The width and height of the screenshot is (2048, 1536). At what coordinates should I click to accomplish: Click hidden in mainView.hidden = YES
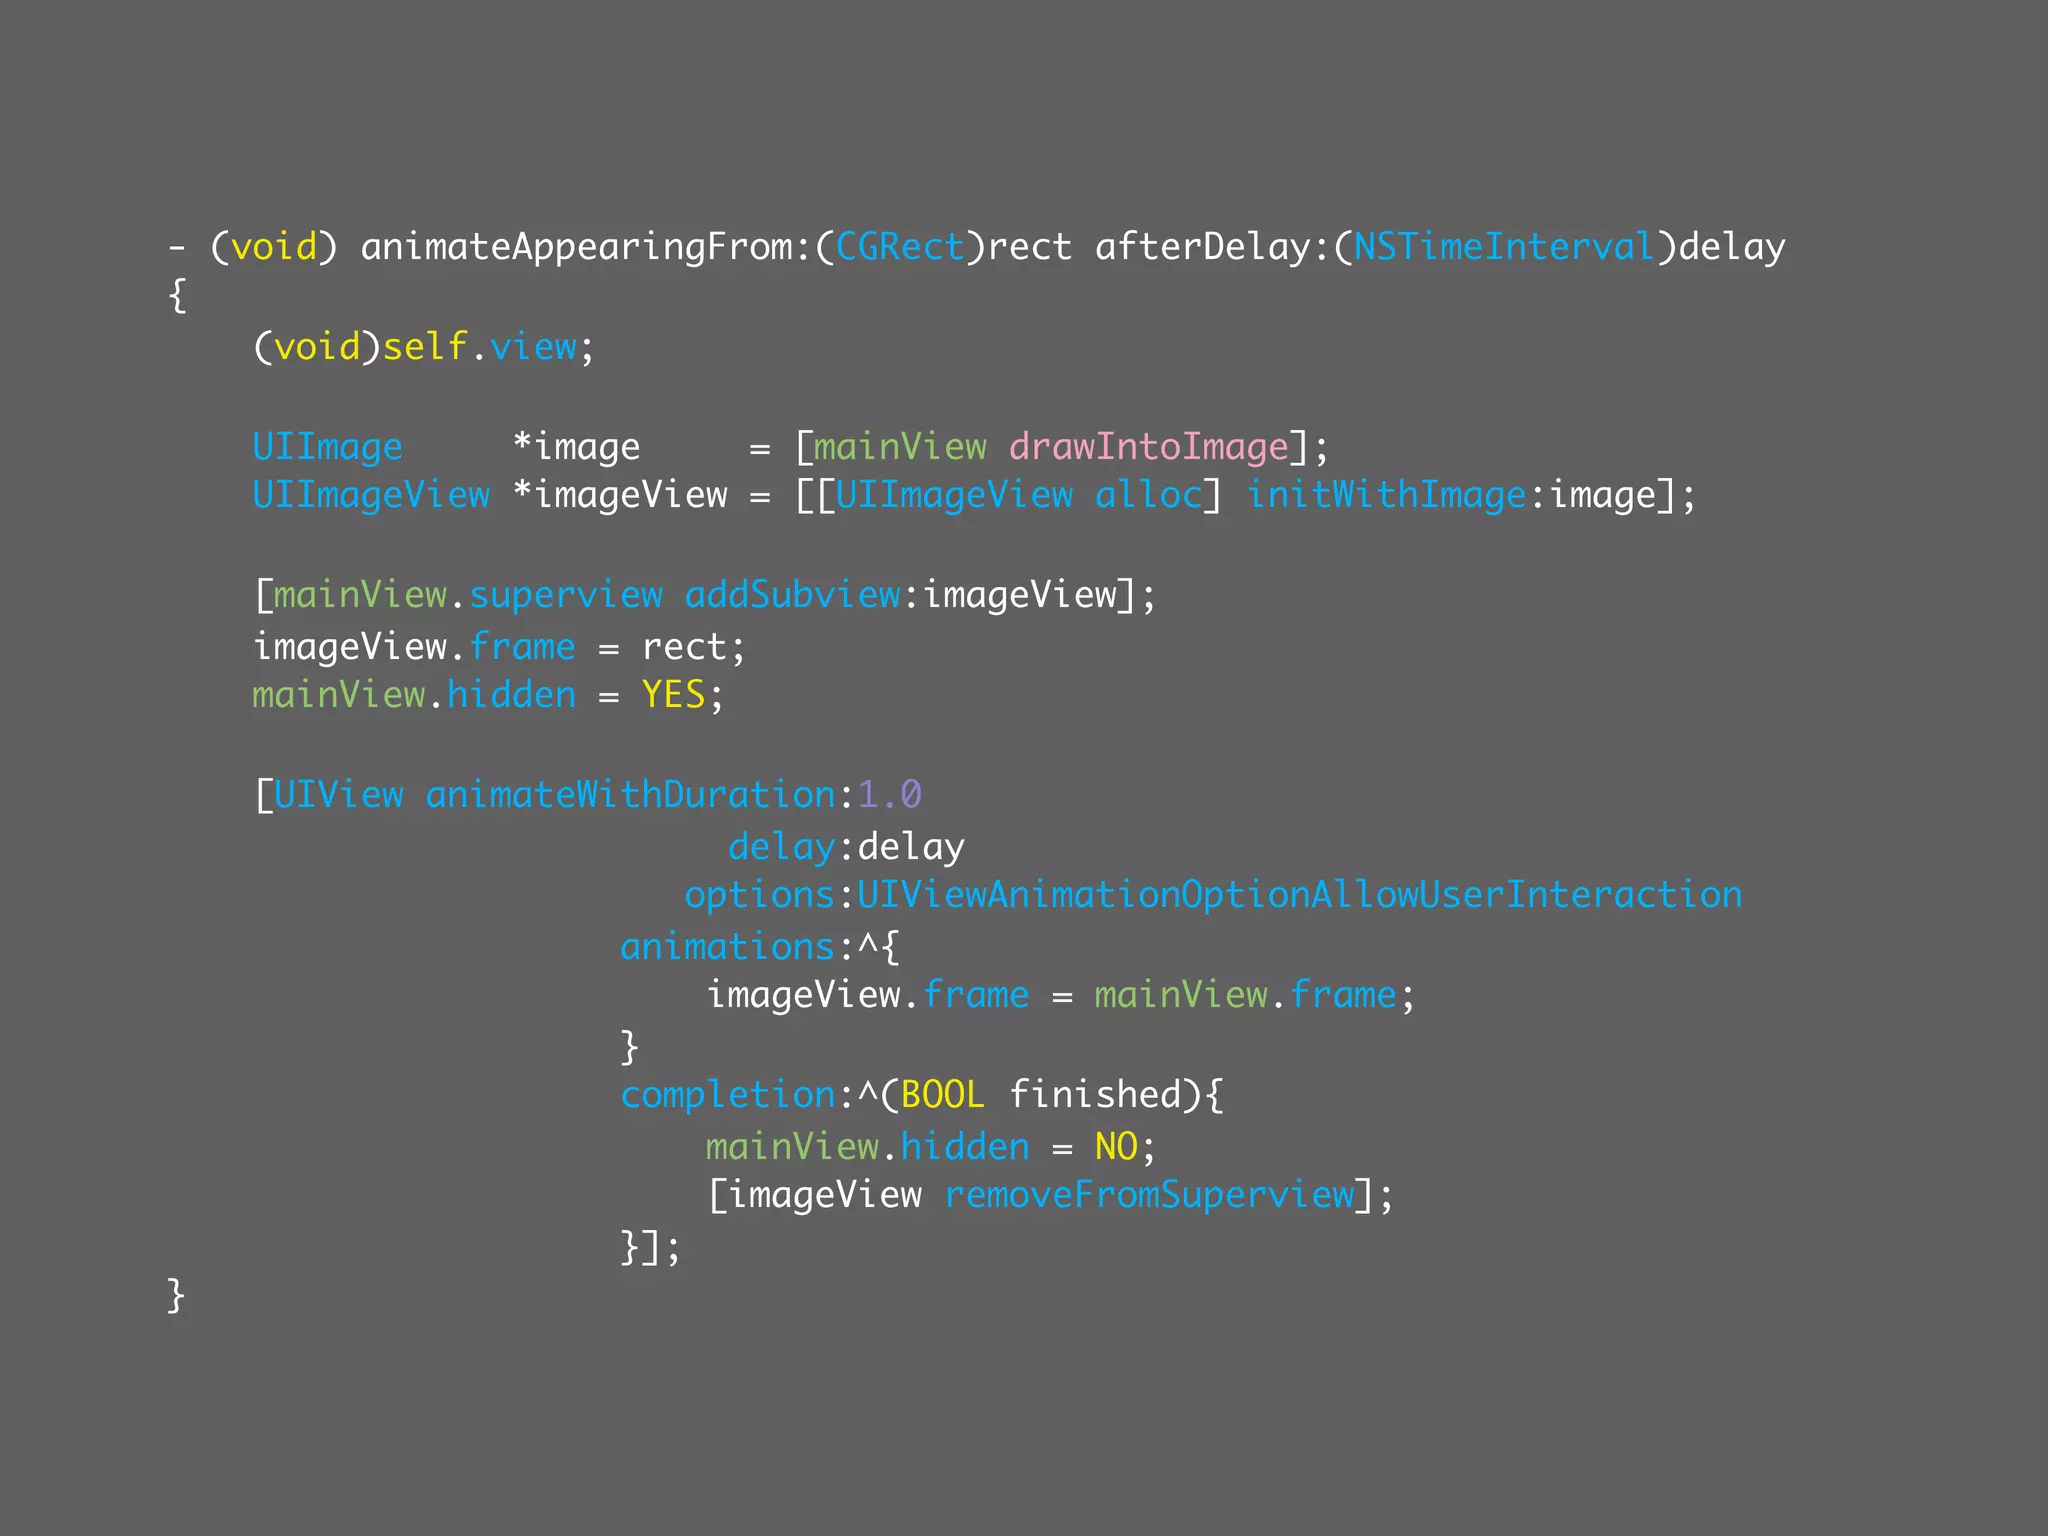[511, 694]
